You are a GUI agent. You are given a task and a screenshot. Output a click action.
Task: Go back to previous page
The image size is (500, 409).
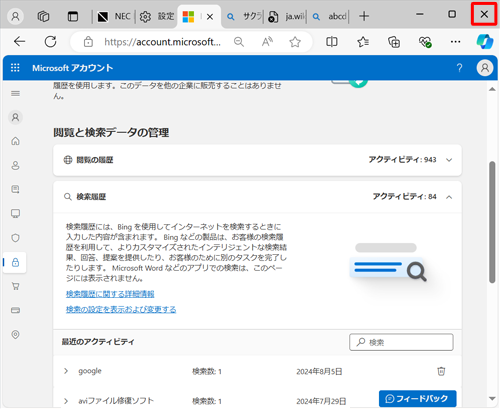(x=20, y=42)
